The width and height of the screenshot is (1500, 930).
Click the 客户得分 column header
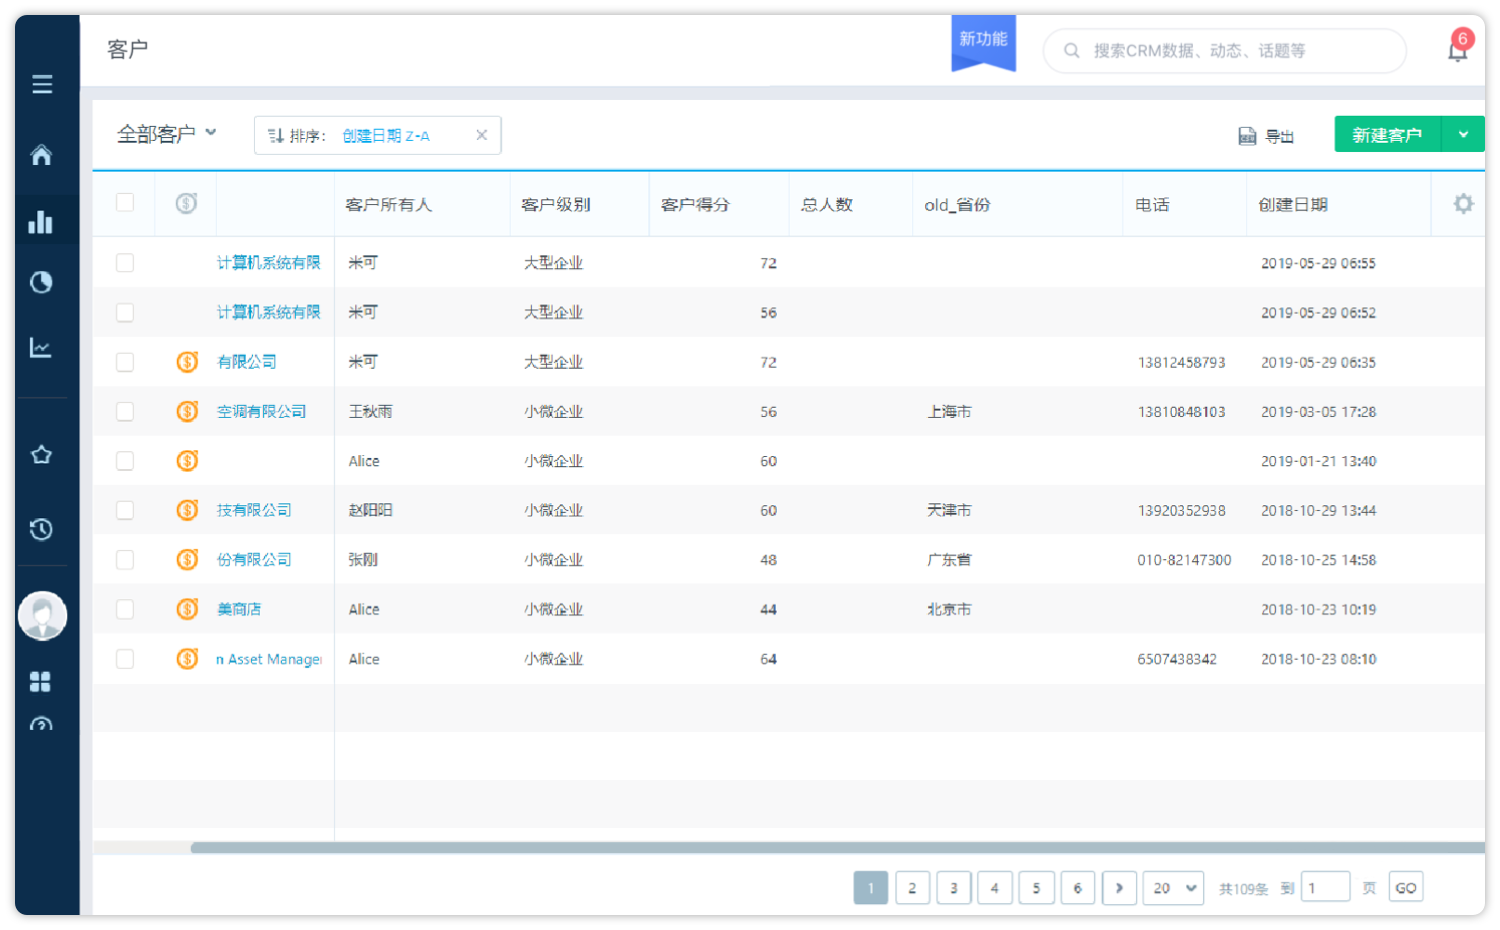coord(696,204)
